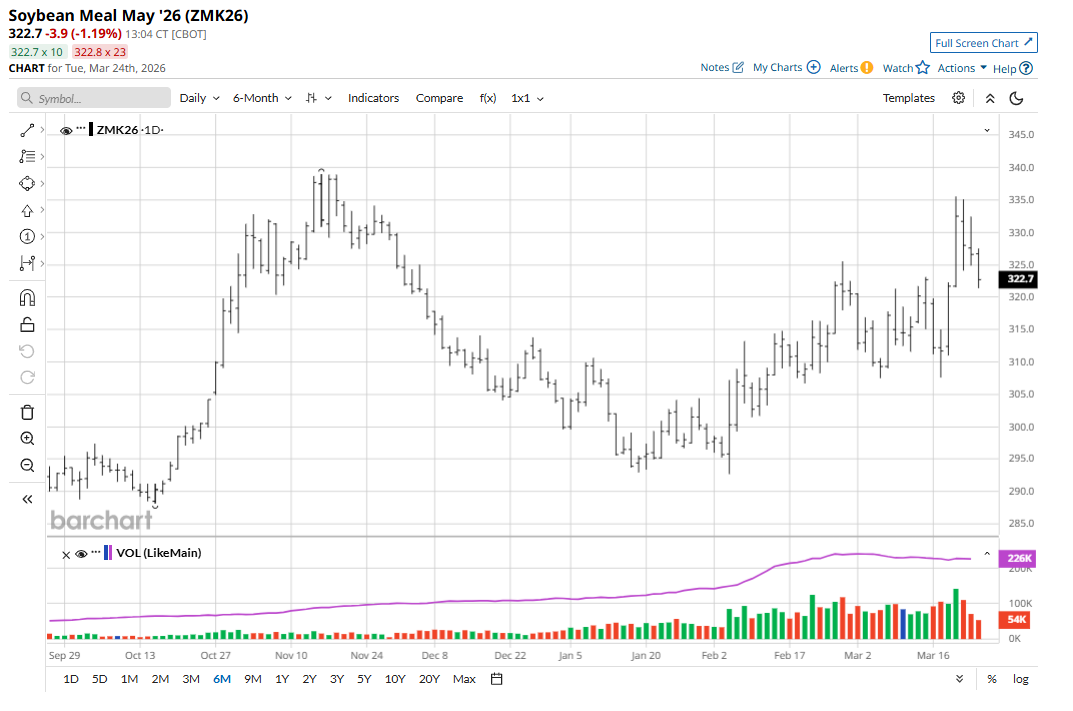Image resolution: width=1073 pixels, height=711 pixels.
Task: Open Alerts with the exclamation icon
Action: [867, 68]
